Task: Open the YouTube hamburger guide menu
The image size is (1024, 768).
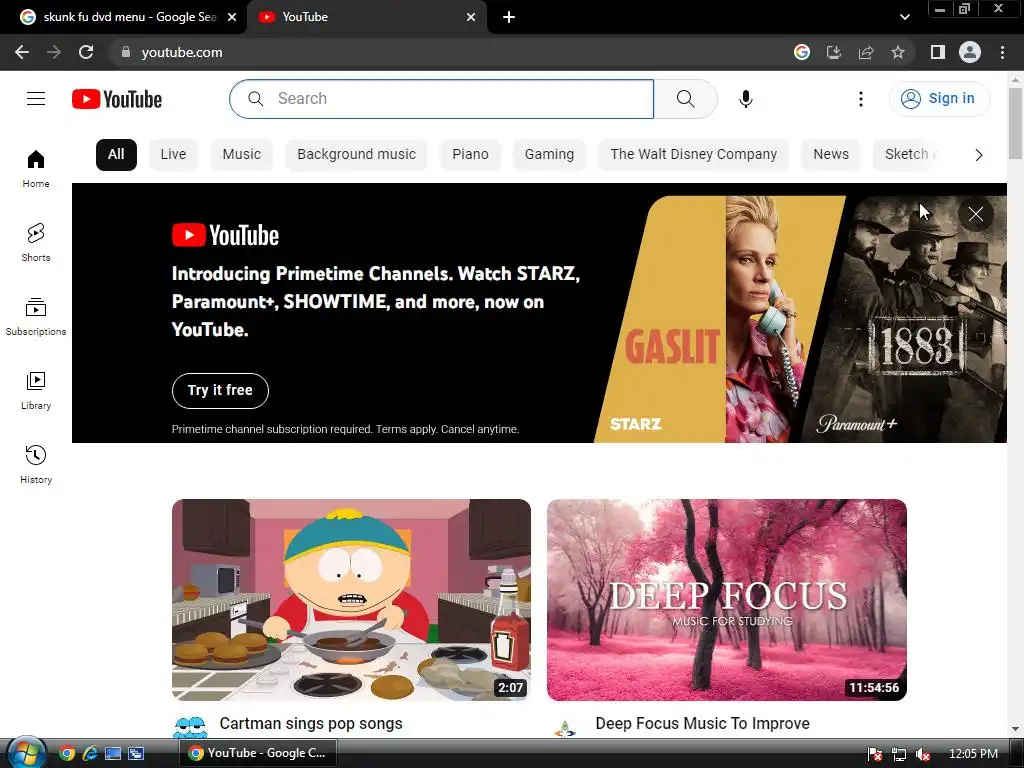Action: [x=36, y=99]
